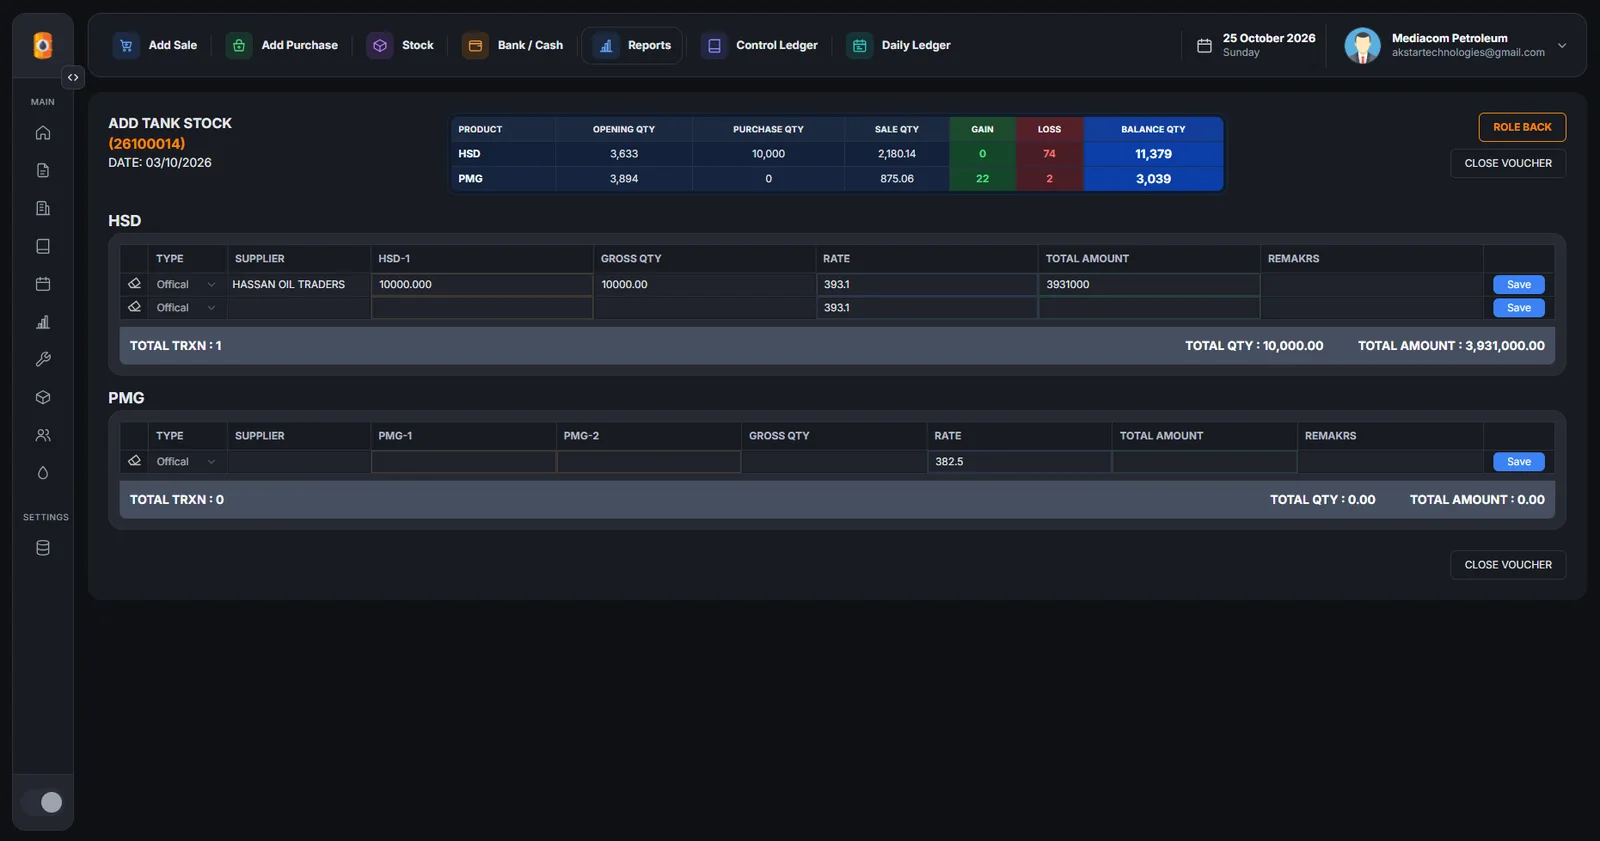Save the HASSAN OIL TRADERS HSD entry
This screenshot has width=1600, height=841.
coord(1519,284)
